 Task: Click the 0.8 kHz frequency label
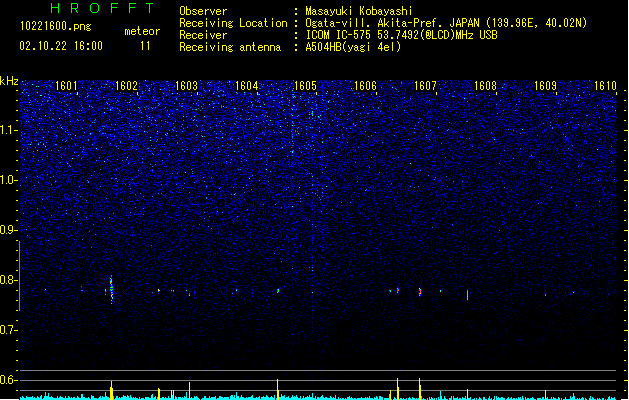9,280
